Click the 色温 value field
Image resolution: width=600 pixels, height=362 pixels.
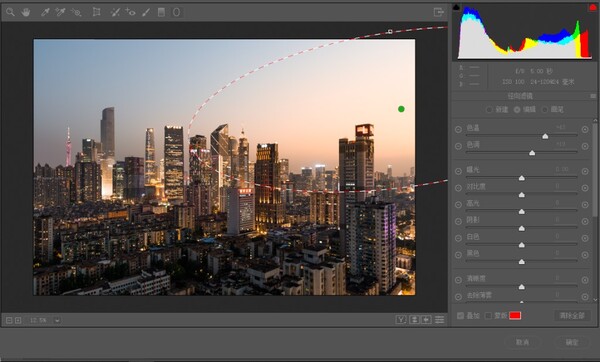coord(561,127)
